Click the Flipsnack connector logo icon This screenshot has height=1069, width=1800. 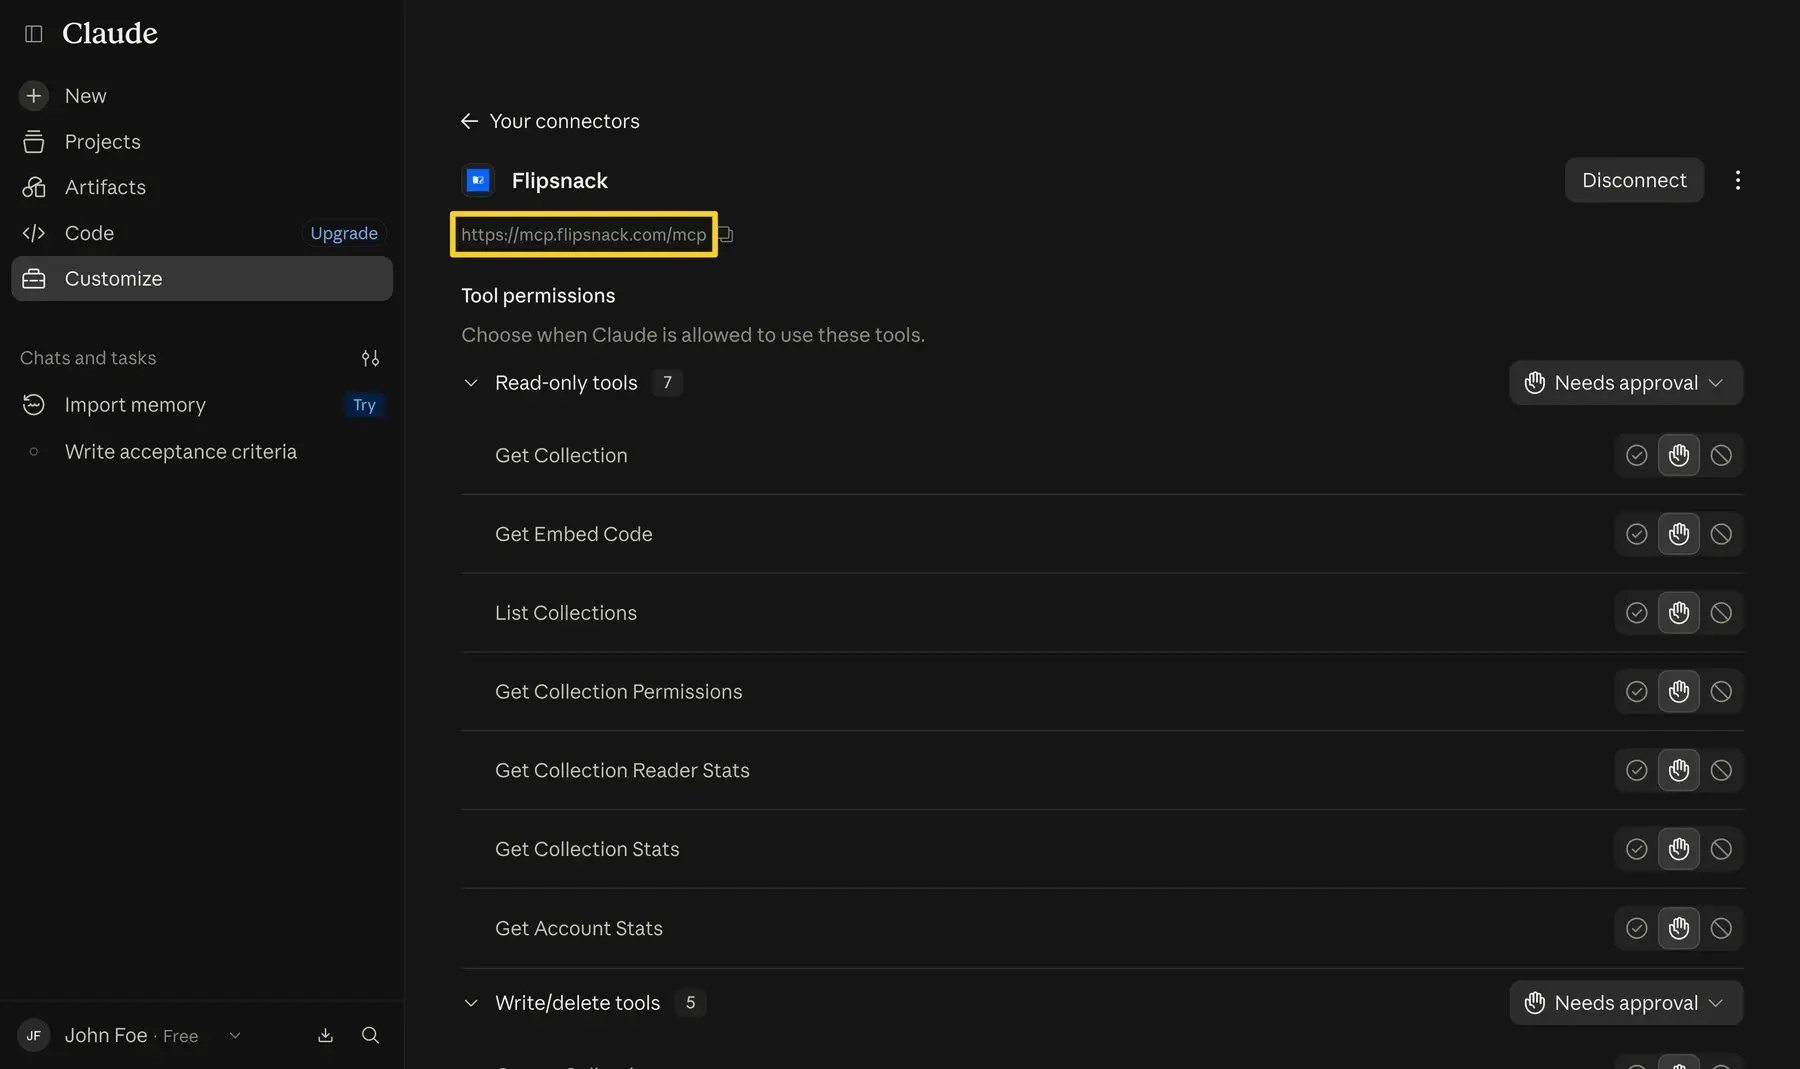(478, 180)
